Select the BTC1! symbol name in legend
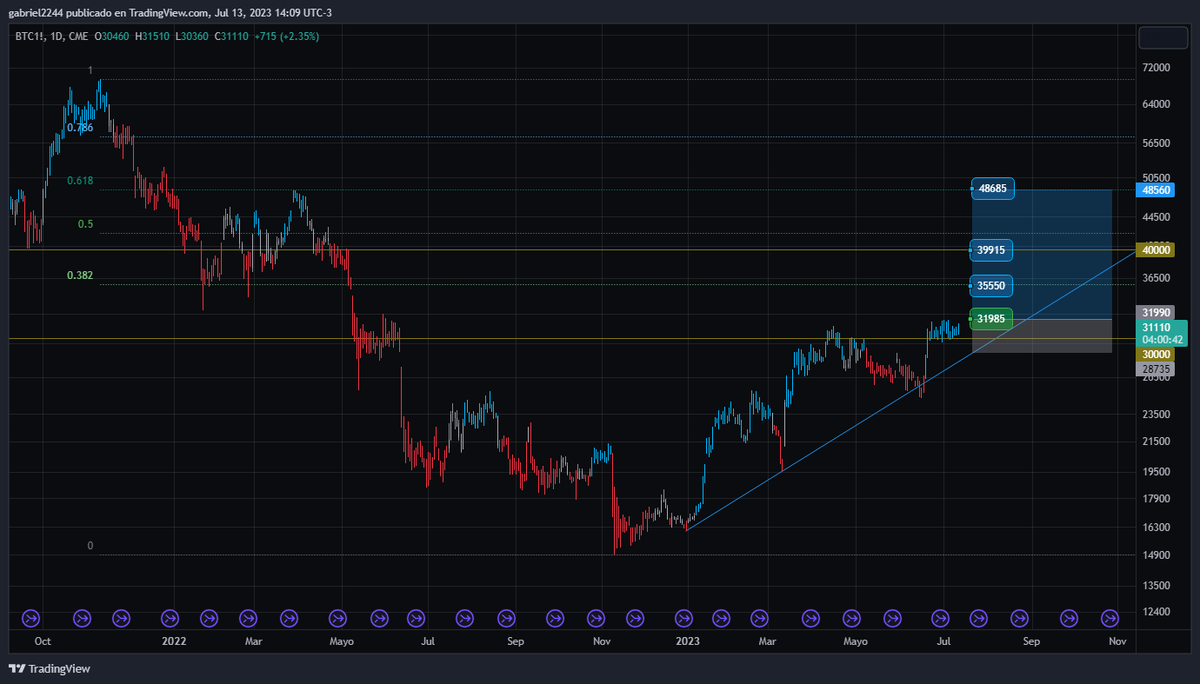Image resolution: width=1200 pixels, height=684 pixels. (x=30, y=36)
